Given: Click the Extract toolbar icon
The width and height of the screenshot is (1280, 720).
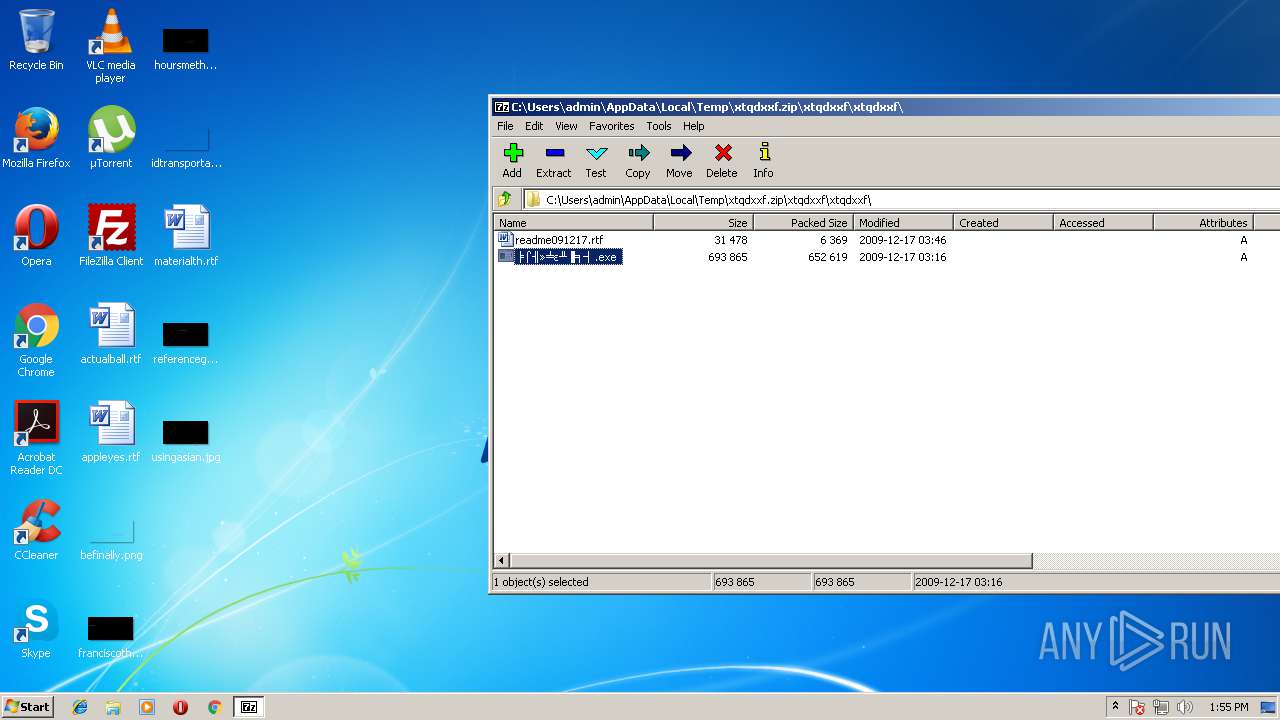Looking at the screenshot, I should click(554, 160).
